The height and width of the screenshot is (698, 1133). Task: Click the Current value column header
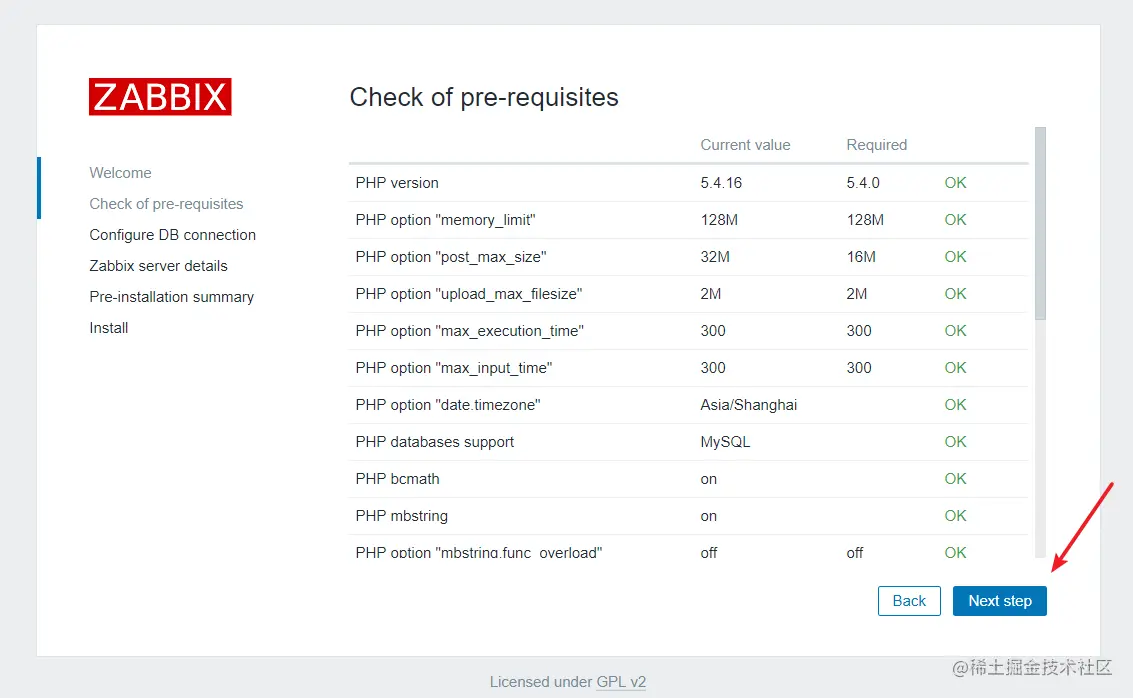click(745, 145)
